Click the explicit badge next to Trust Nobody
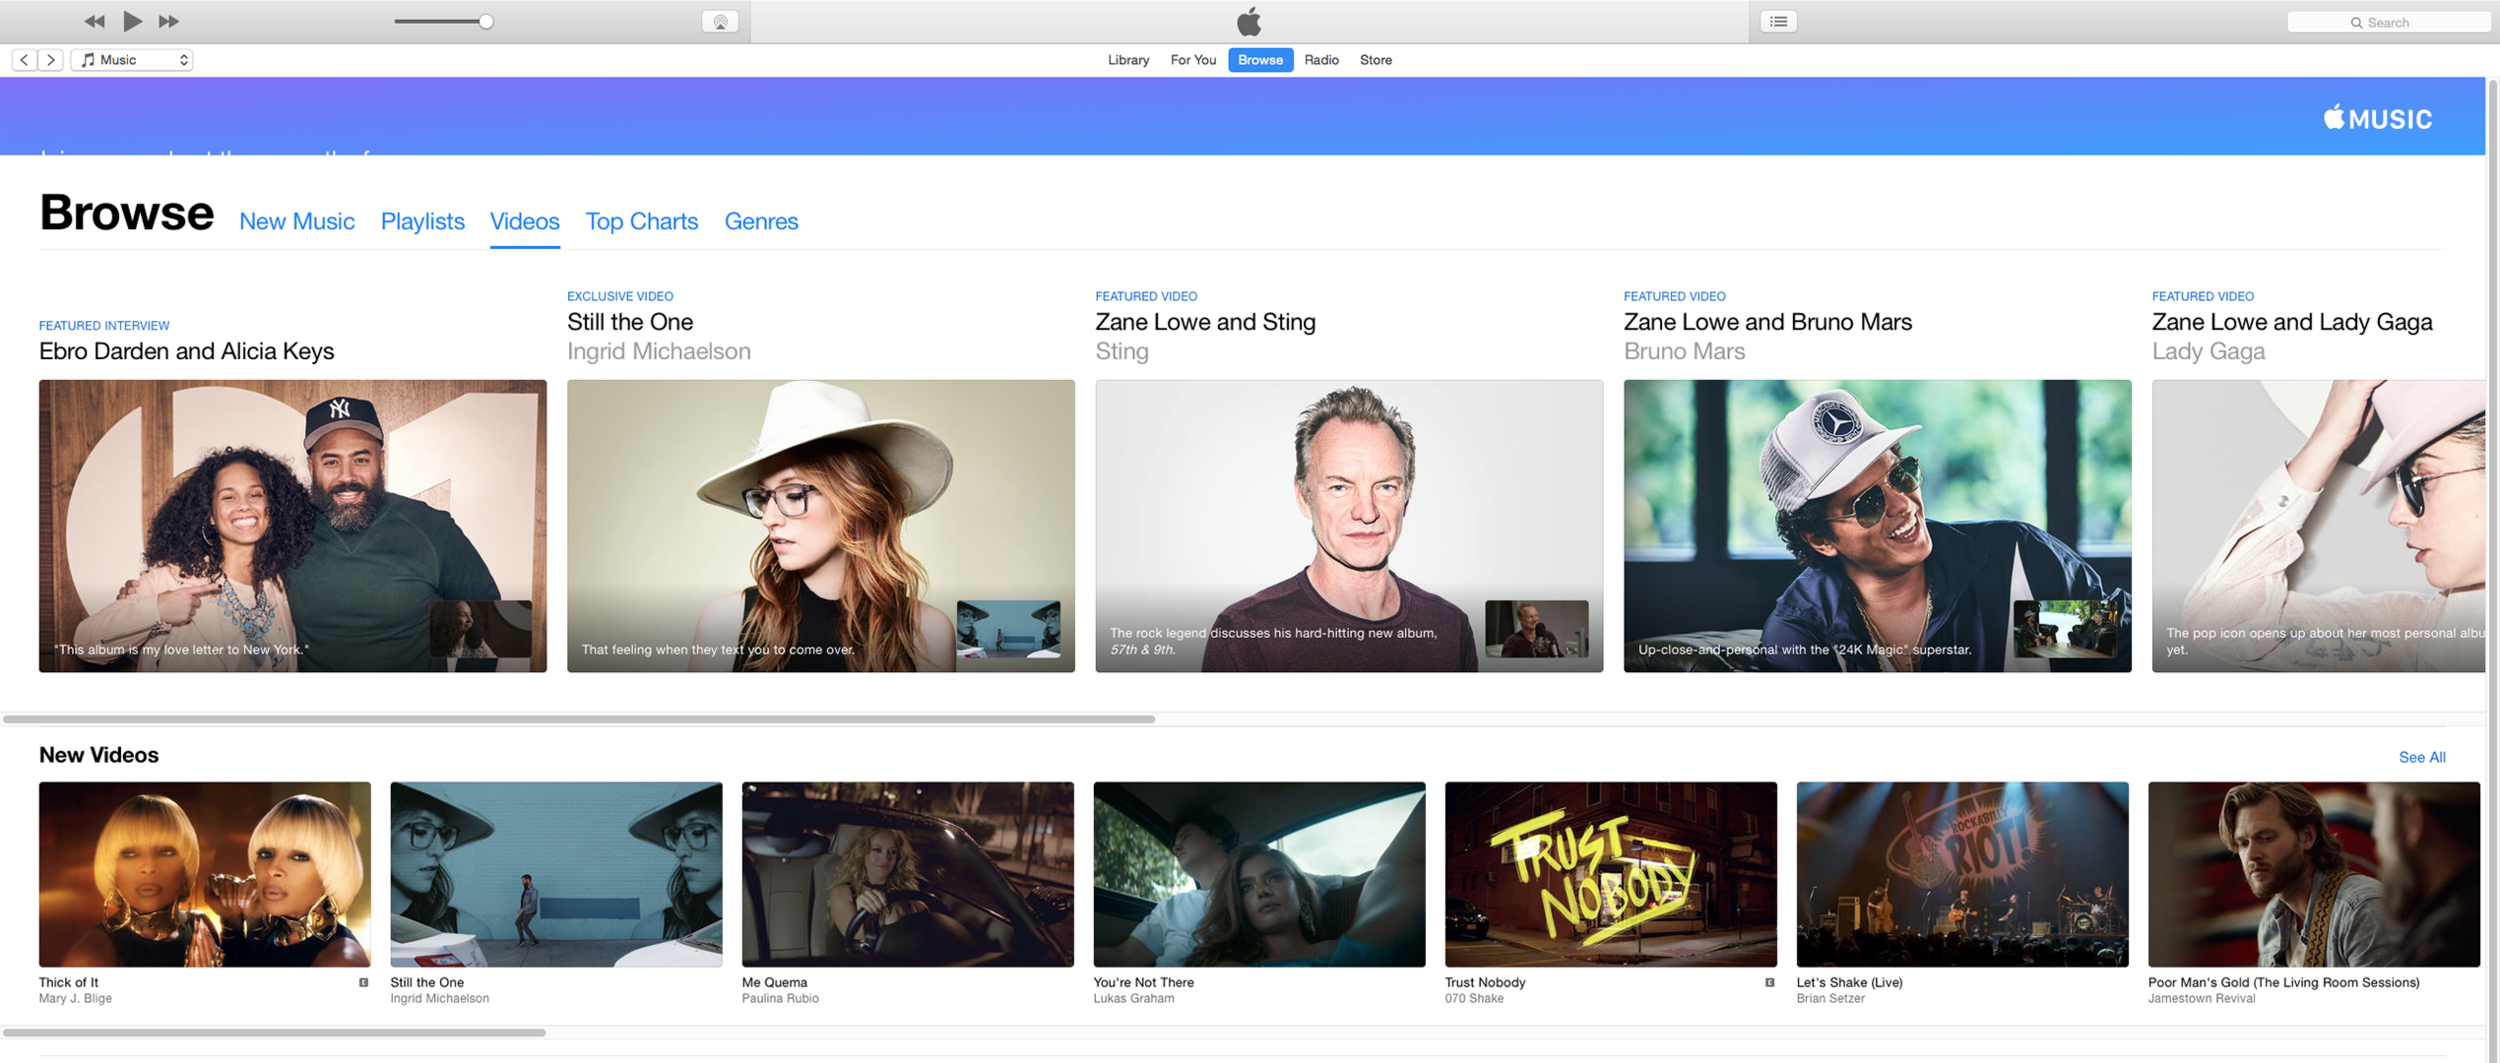Viewport: 2500px width, 1063px height. (1769, 983)
